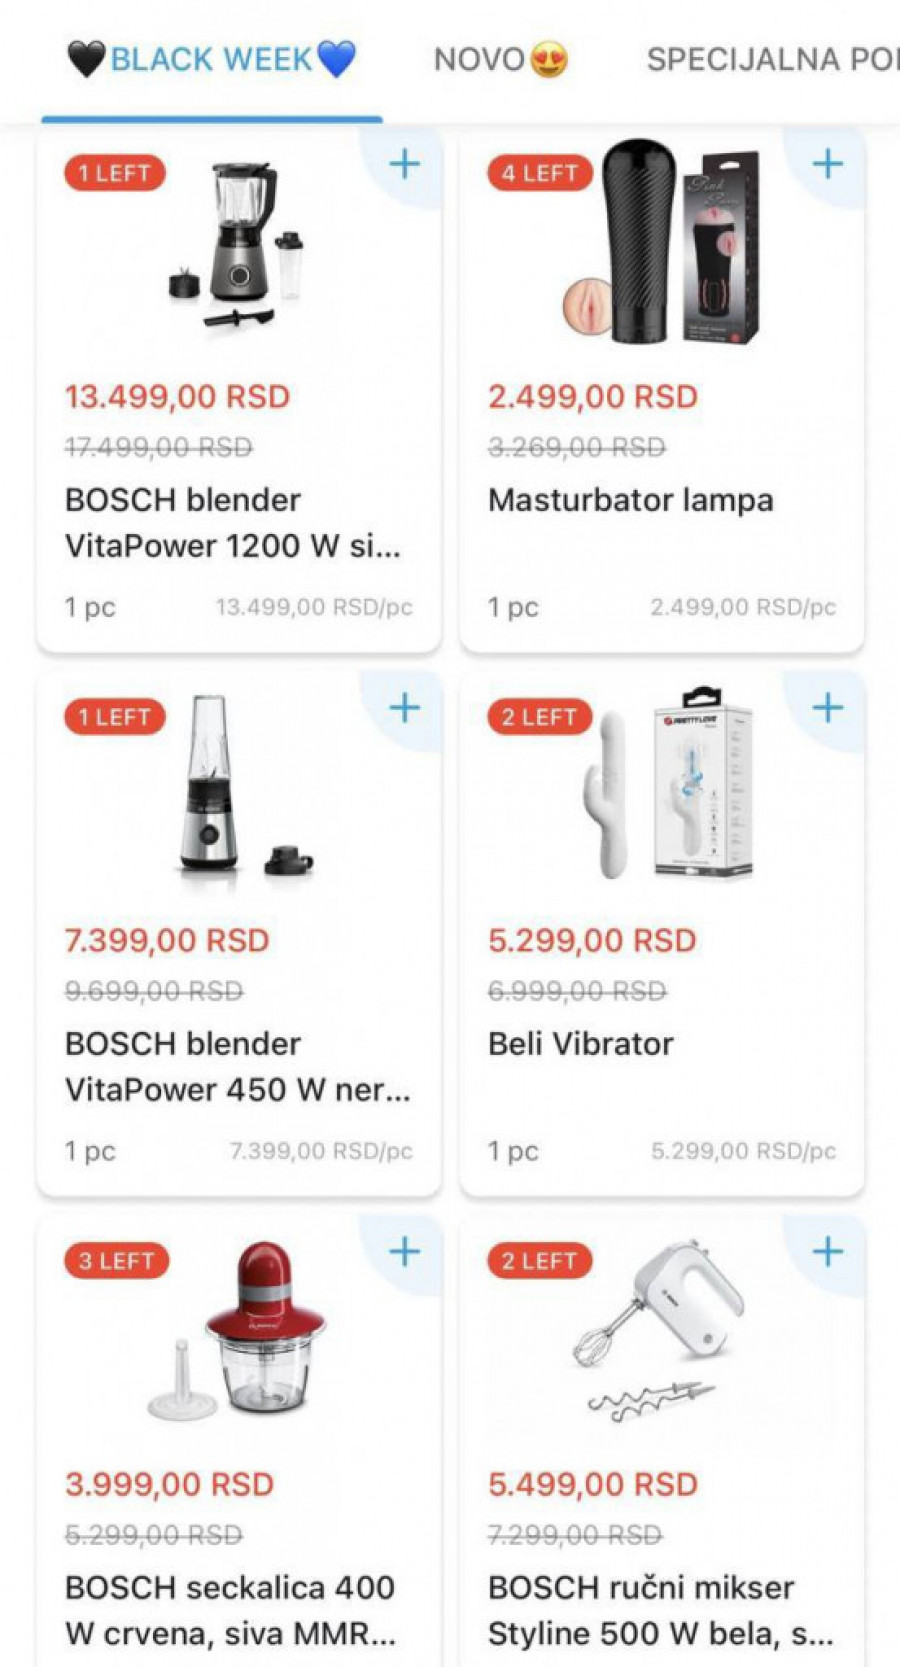Click plus icon for BOSCH ručni mikser
This screenshot has height=1667, width=900.
(x=828, y=1251)
